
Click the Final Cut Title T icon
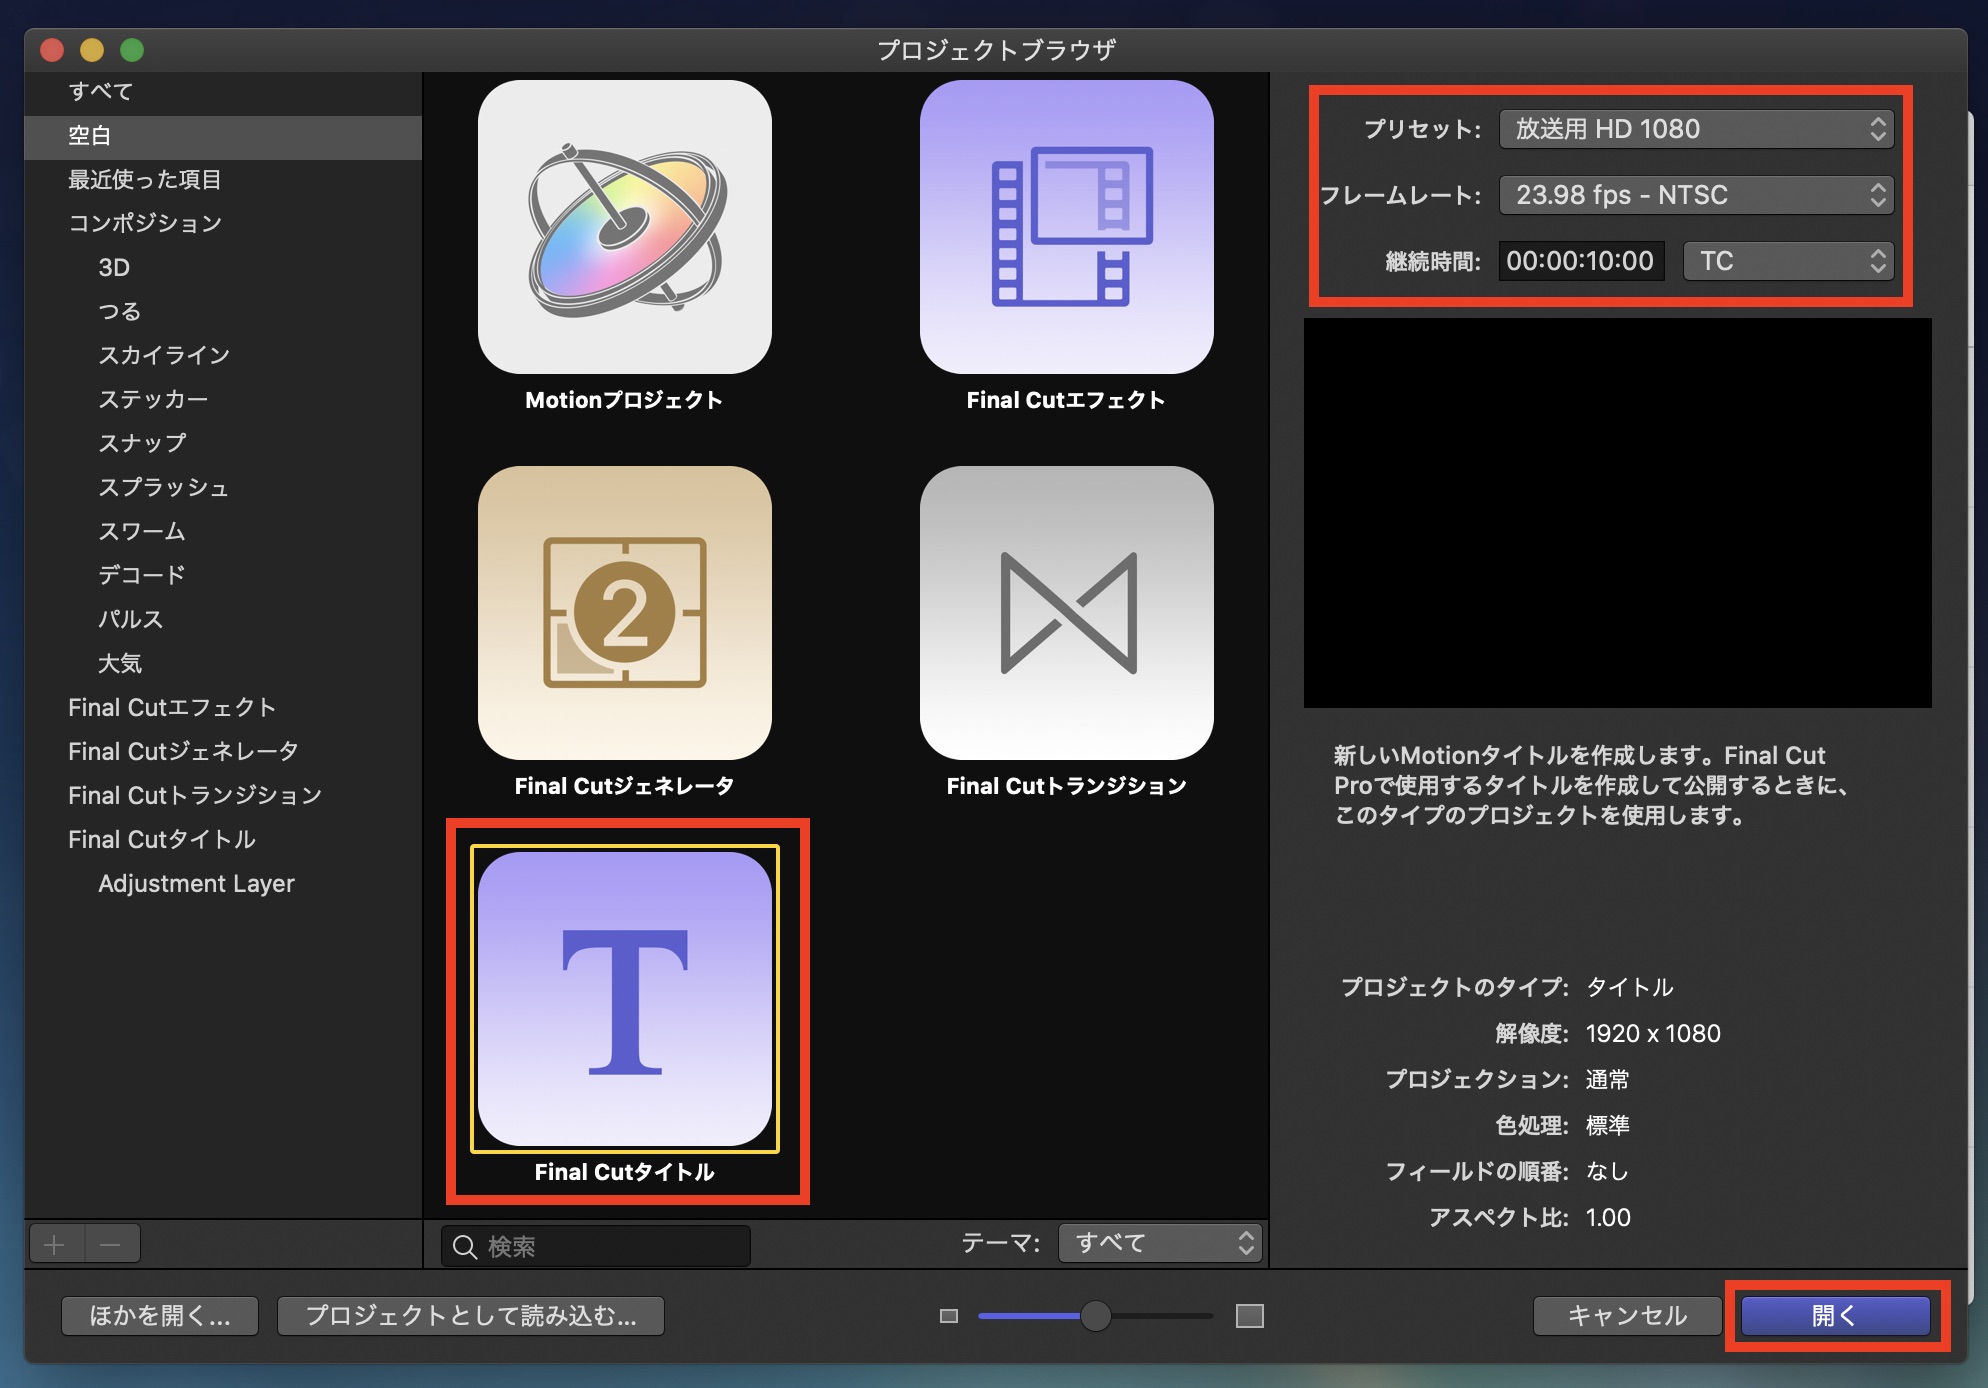624,998
